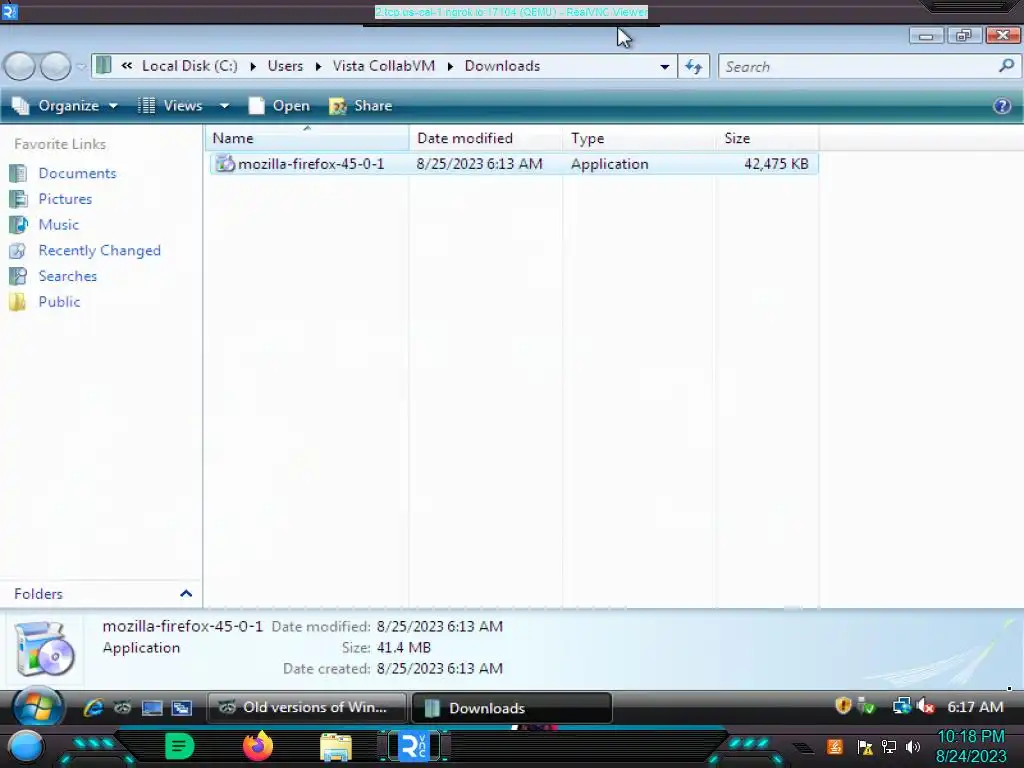Click Switch between windows icon

tap(182, 708)
